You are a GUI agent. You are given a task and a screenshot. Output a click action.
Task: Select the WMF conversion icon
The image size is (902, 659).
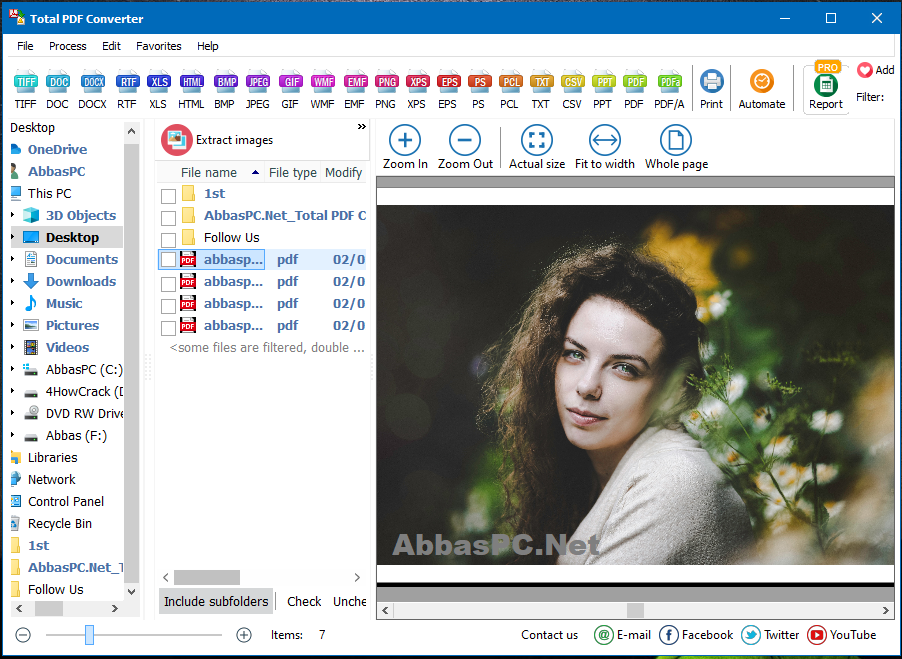(x=323, y=90)
